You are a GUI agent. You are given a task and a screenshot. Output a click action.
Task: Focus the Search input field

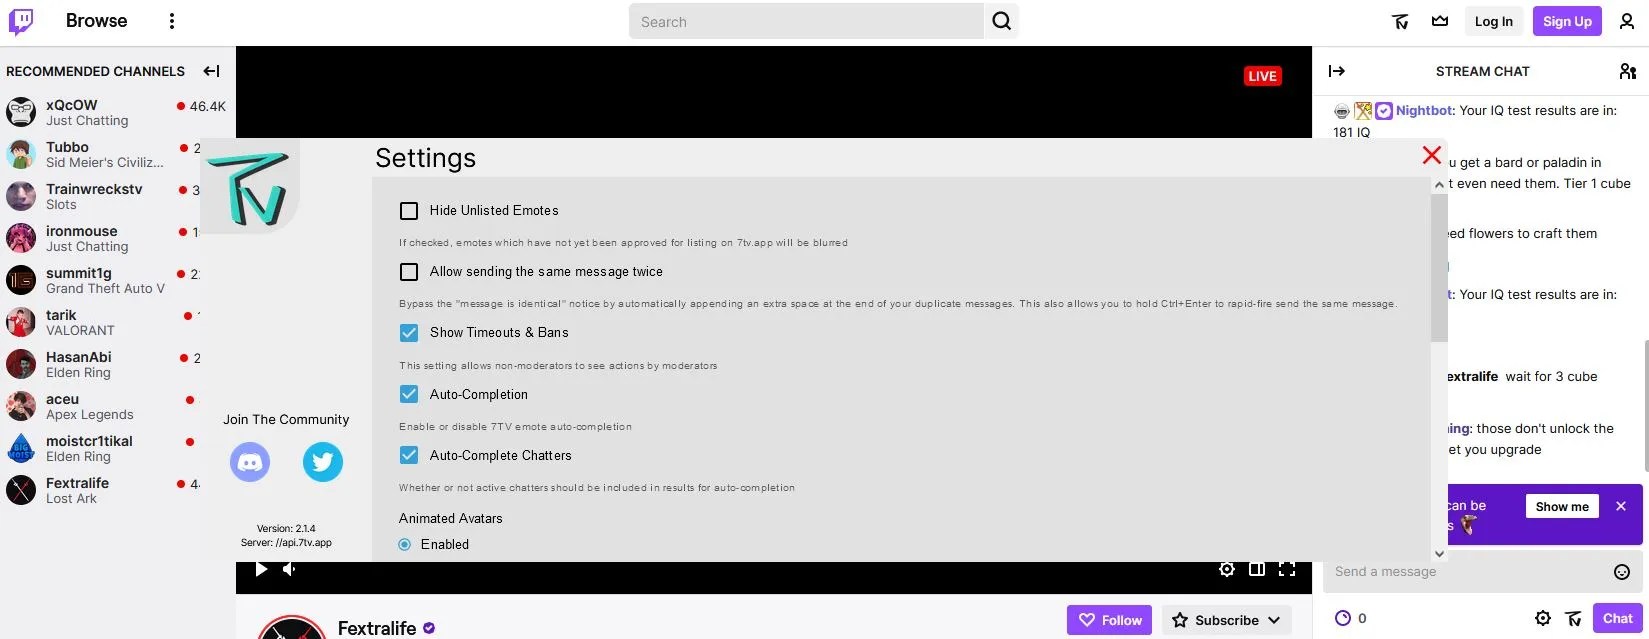point(806,21)
